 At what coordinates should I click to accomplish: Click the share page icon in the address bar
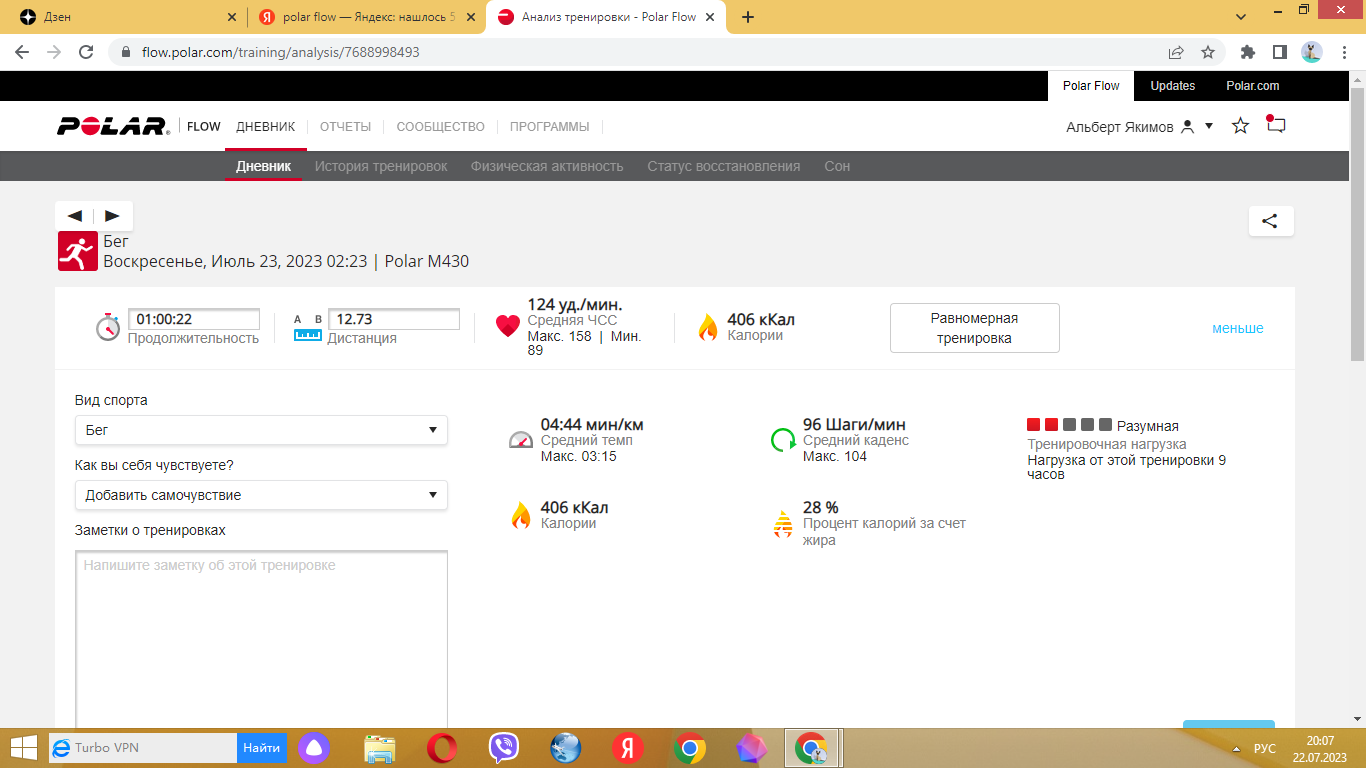click(x=1176, y=52)
